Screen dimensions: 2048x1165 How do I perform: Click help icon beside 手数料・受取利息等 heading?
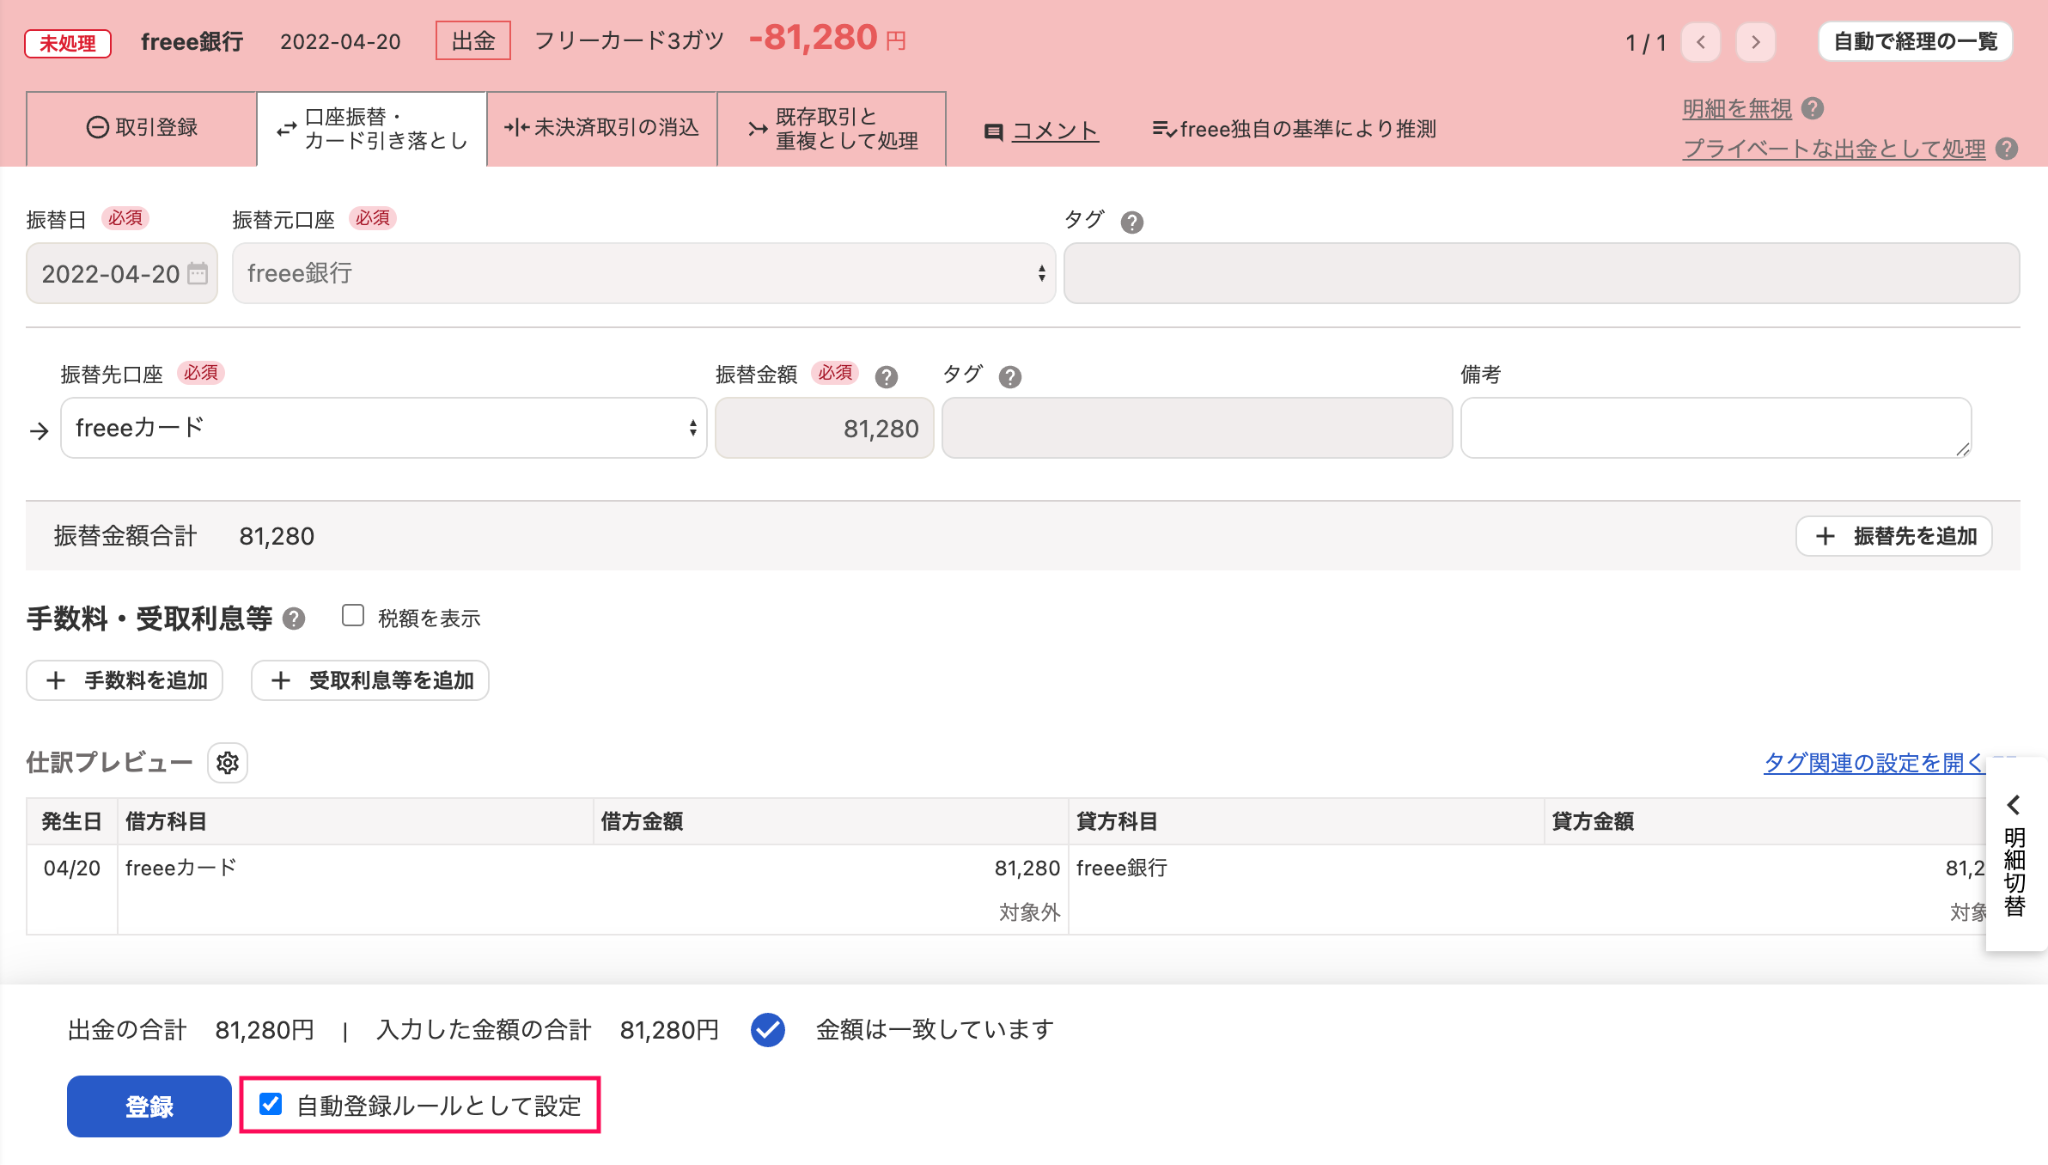coord(293,619)
